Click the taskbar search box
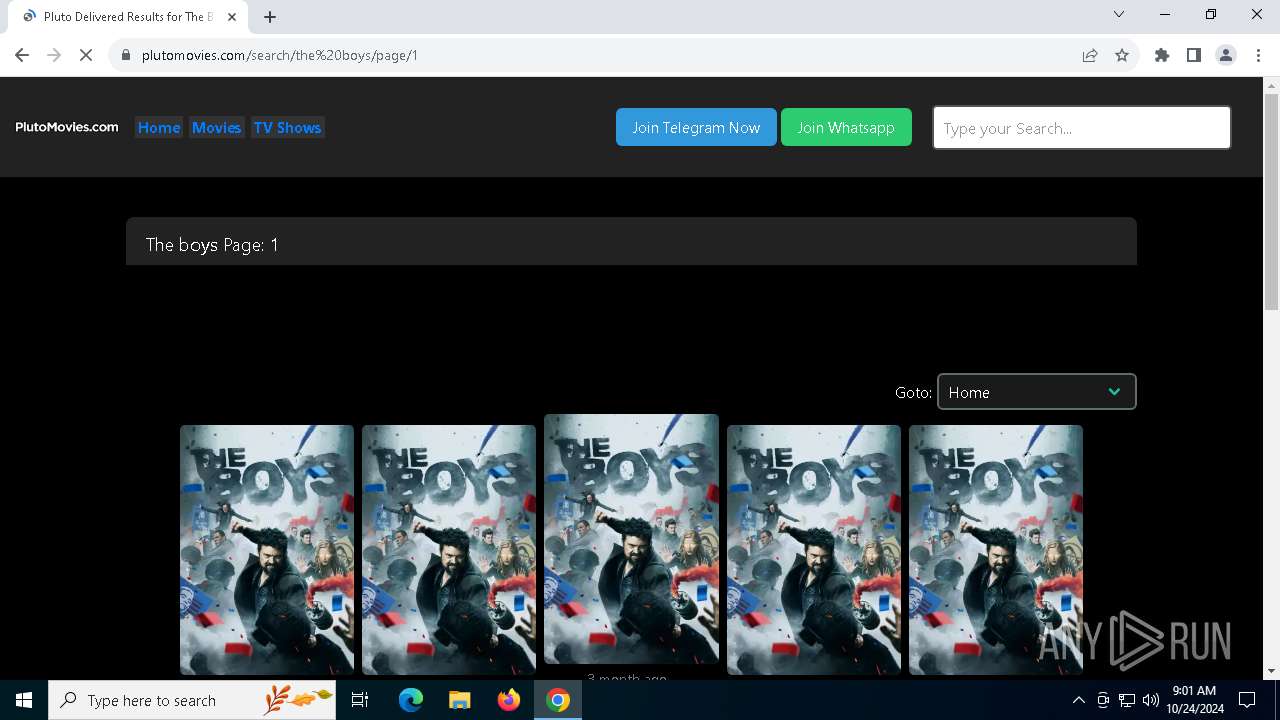 click(192, 700)
